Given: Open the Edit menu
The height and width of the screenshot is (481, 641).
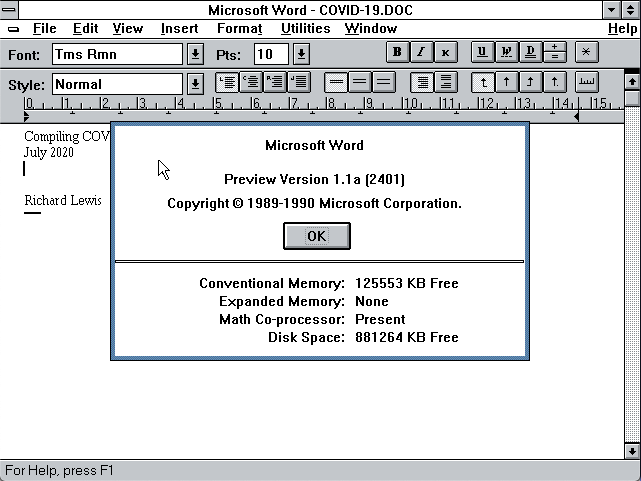Looking at the screenshot, I should coord(85,29).
